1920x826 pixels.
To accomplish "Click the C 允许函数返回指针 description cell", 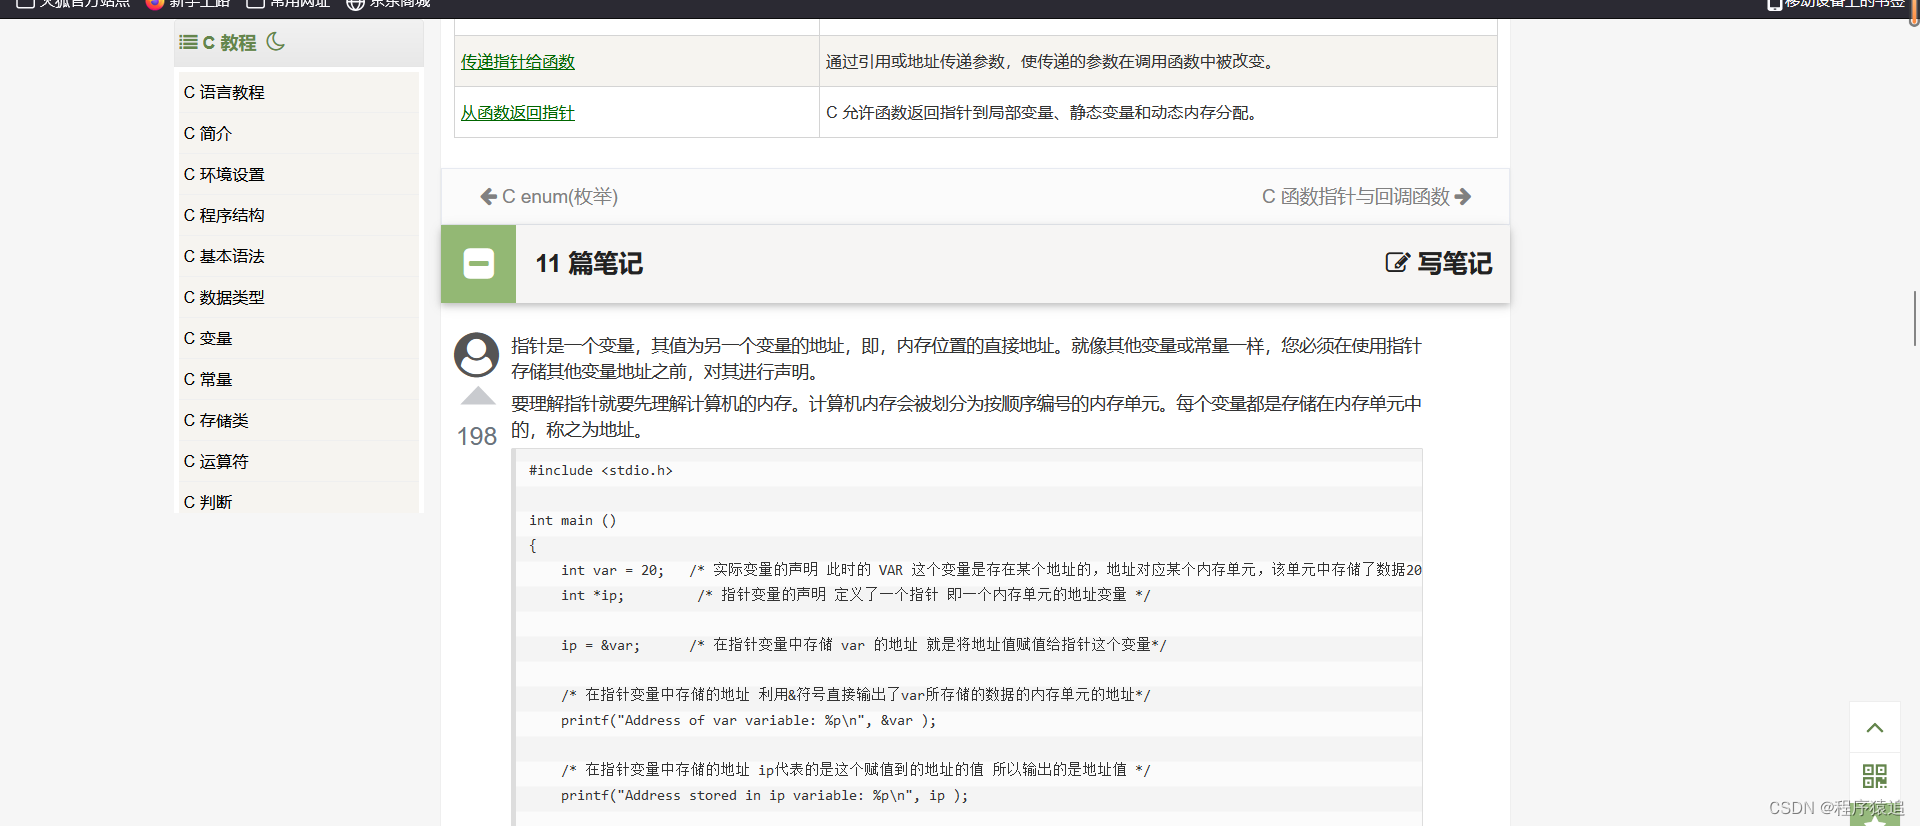I will (1158, 113).
